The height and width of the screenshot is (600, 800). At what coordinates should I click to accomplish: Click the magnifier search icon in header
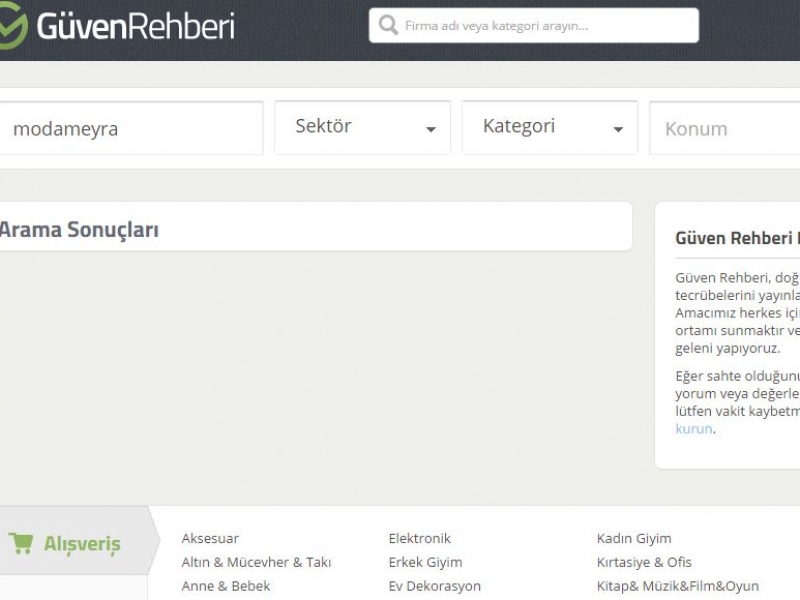coord(388,25)
